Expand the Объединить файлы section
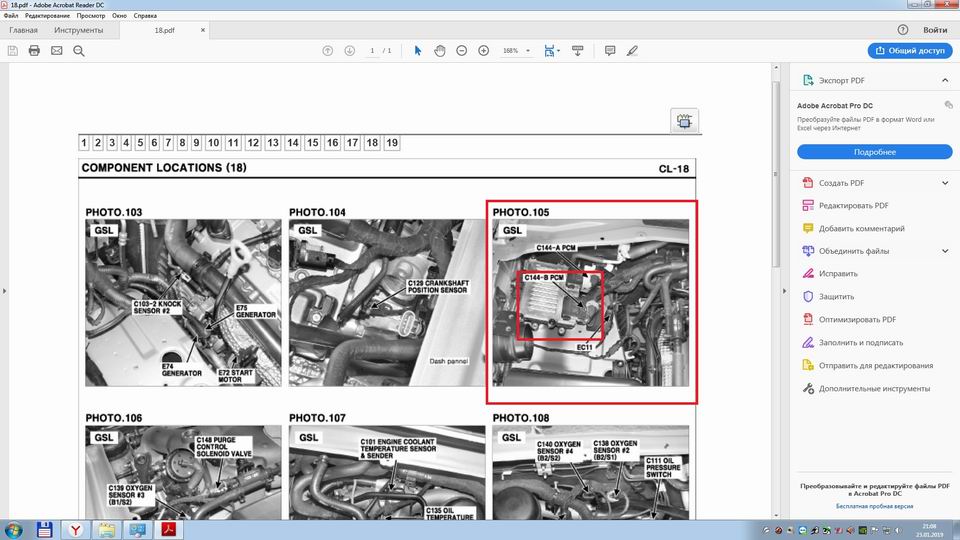 (945, 251)
